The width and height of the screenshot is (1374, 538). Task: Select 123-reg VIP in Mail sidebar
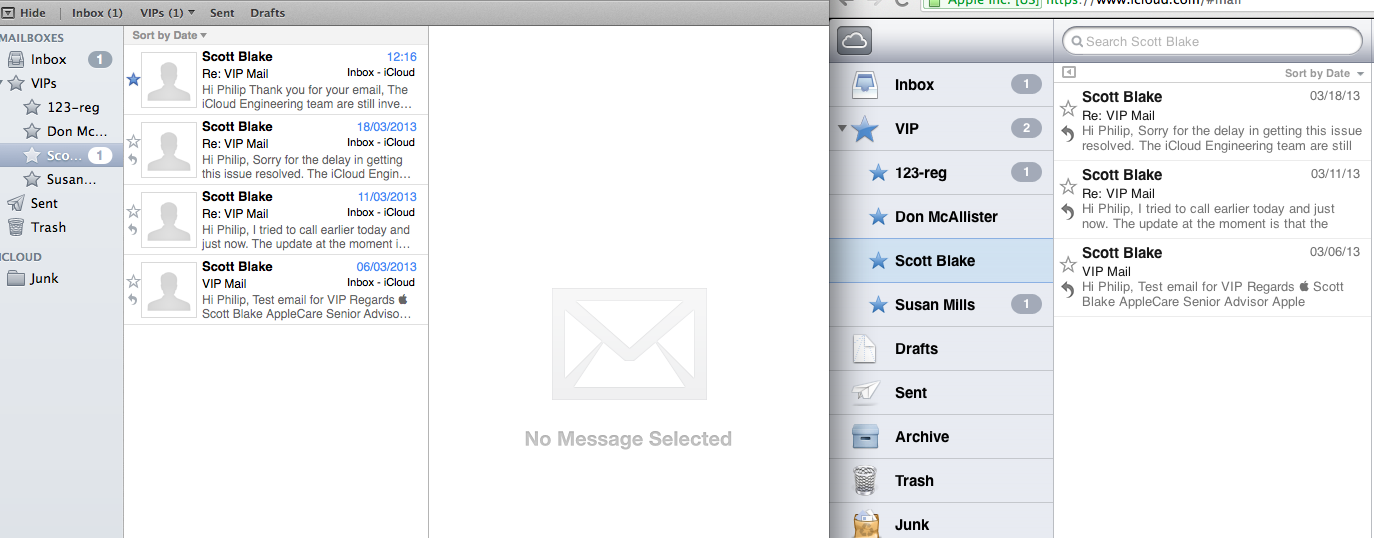click(x=61, y=107)
